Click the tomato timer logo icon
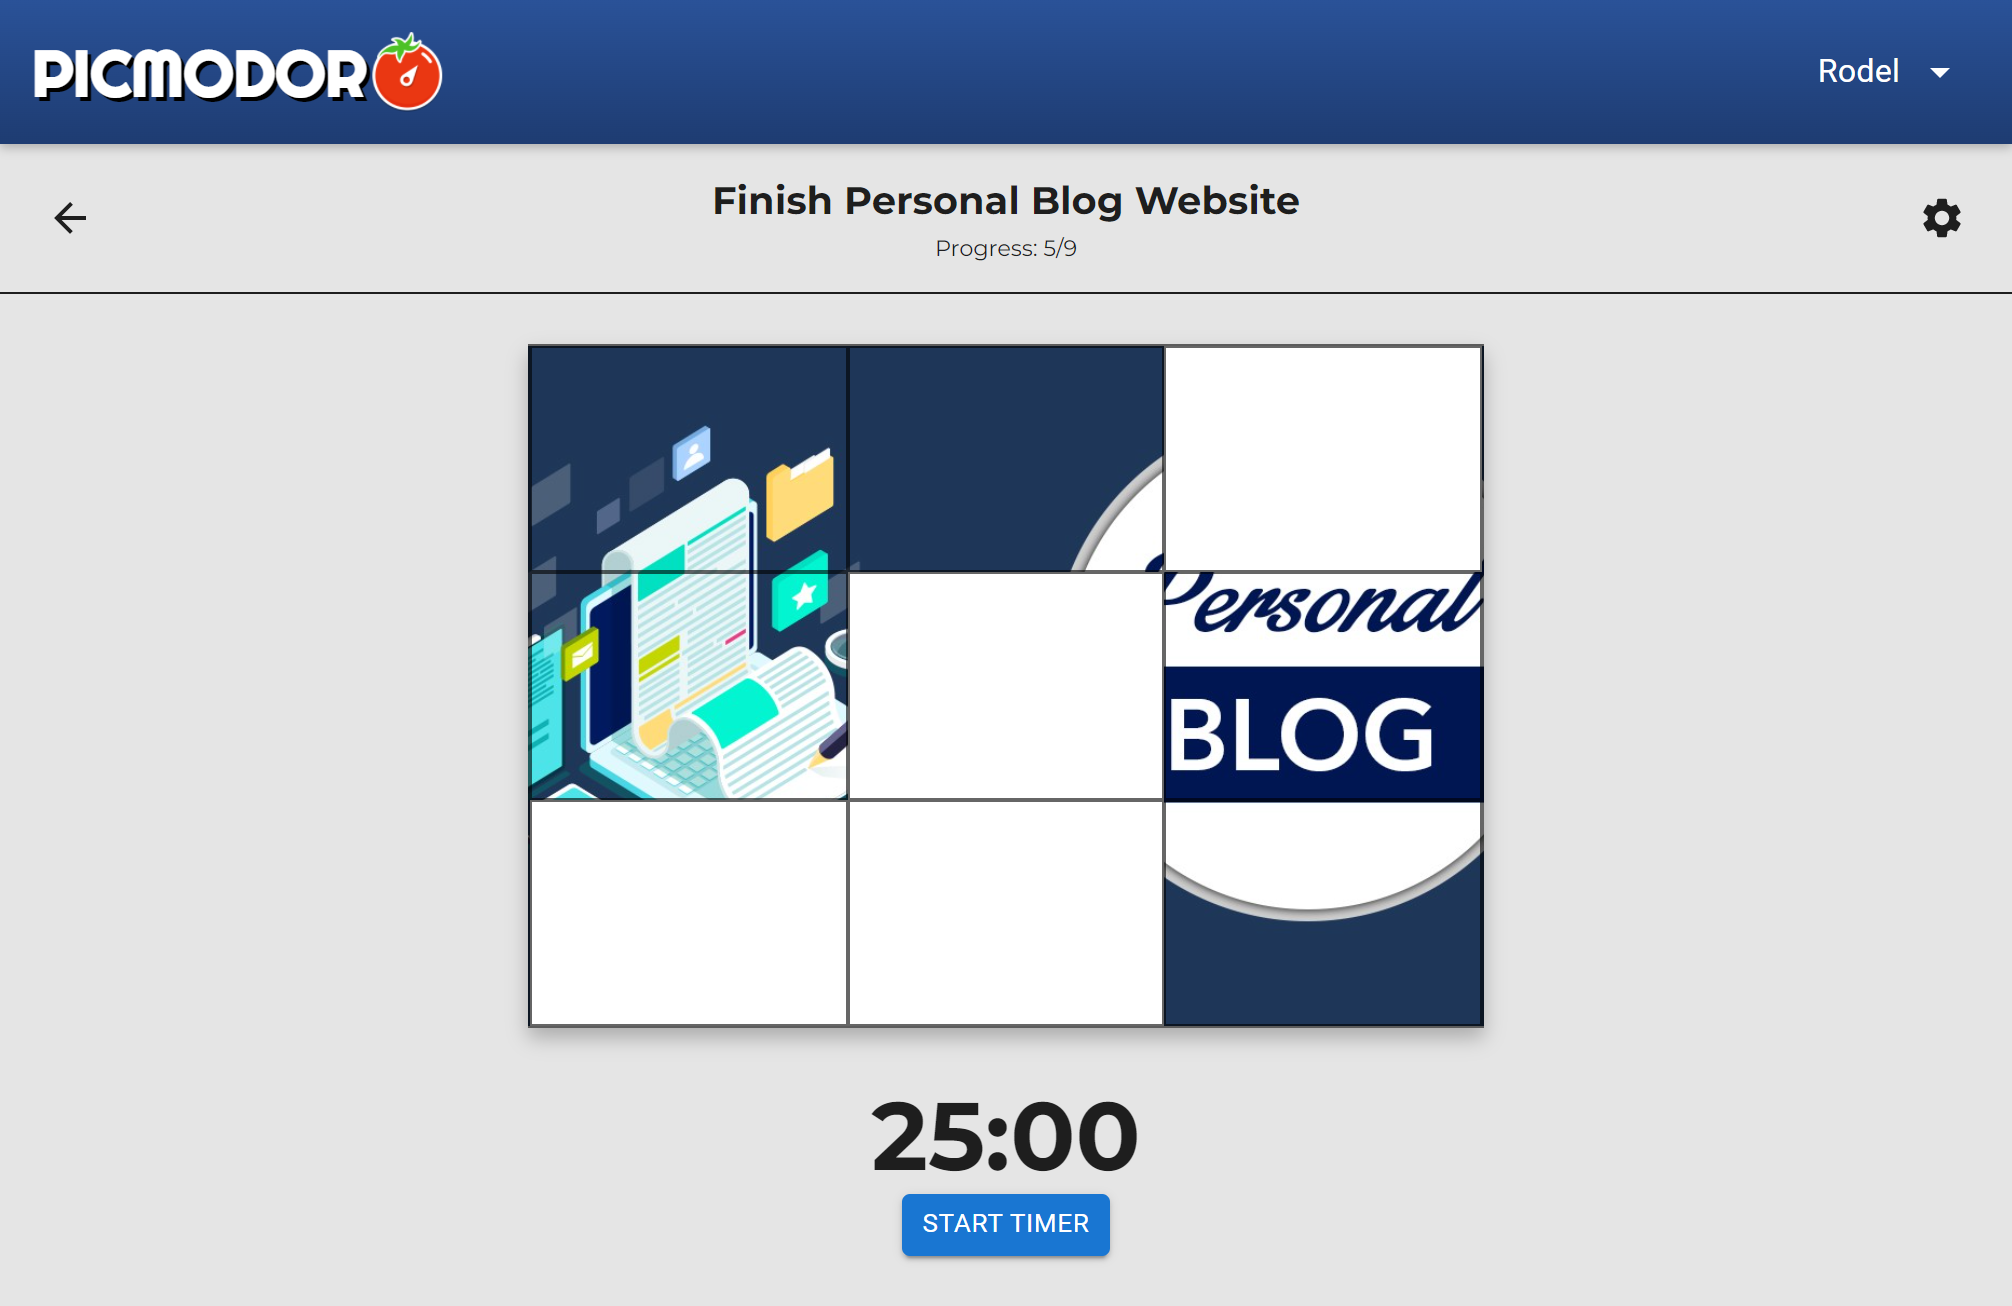 408,73
